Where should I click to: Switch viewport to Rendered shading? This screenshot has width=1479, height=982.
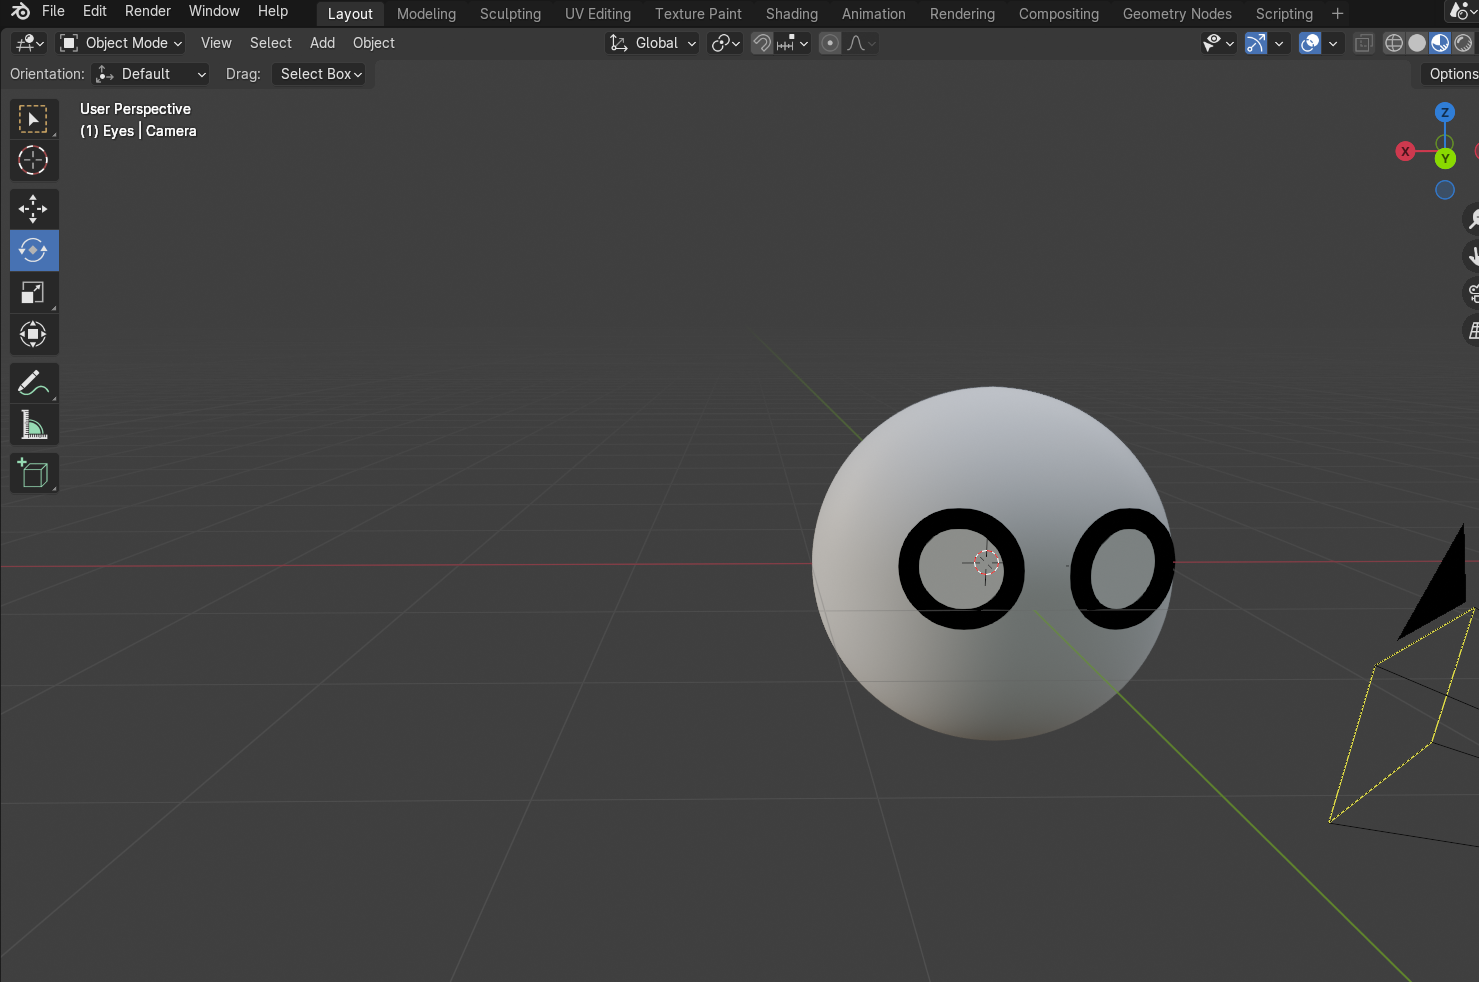[x=1462, y=43]
